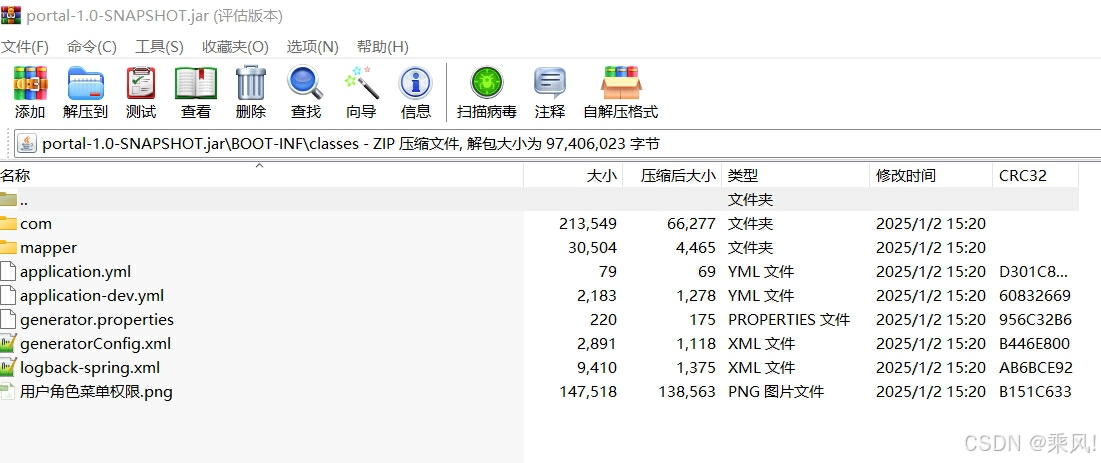Click the PROPERTIES 文件 type cell
Image resolution: width=1101 pixels, height=463 pixels.
(789, 320)
